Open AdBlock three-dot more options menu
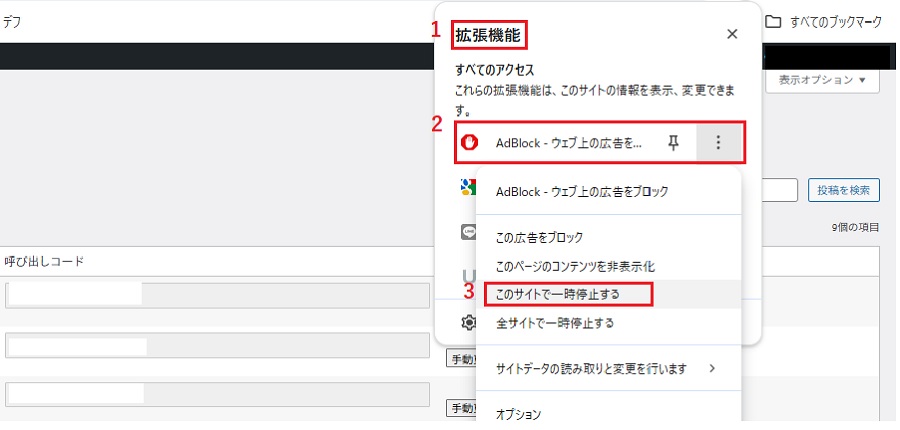This screenshot has height=430, width=900. pos(717,143)
